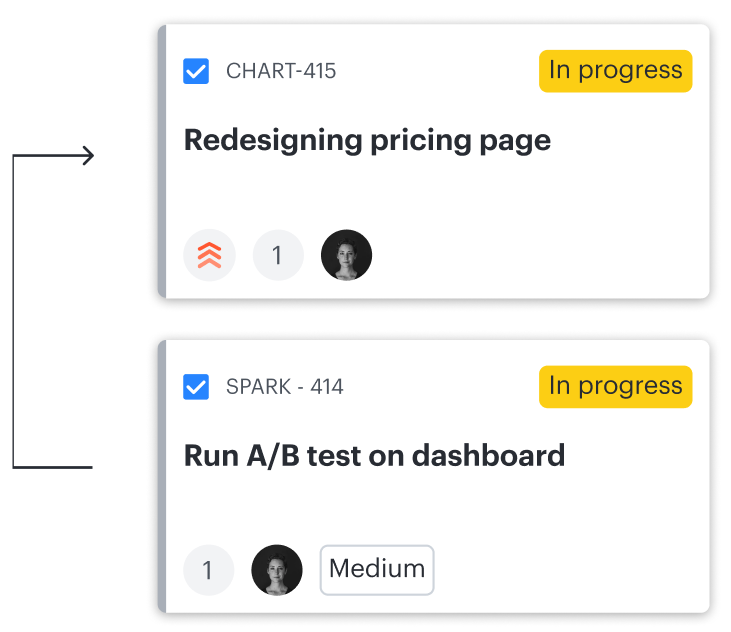Open the In progress status on CHART-415 card
731x632 pixels.
click(x=615, y=71)
